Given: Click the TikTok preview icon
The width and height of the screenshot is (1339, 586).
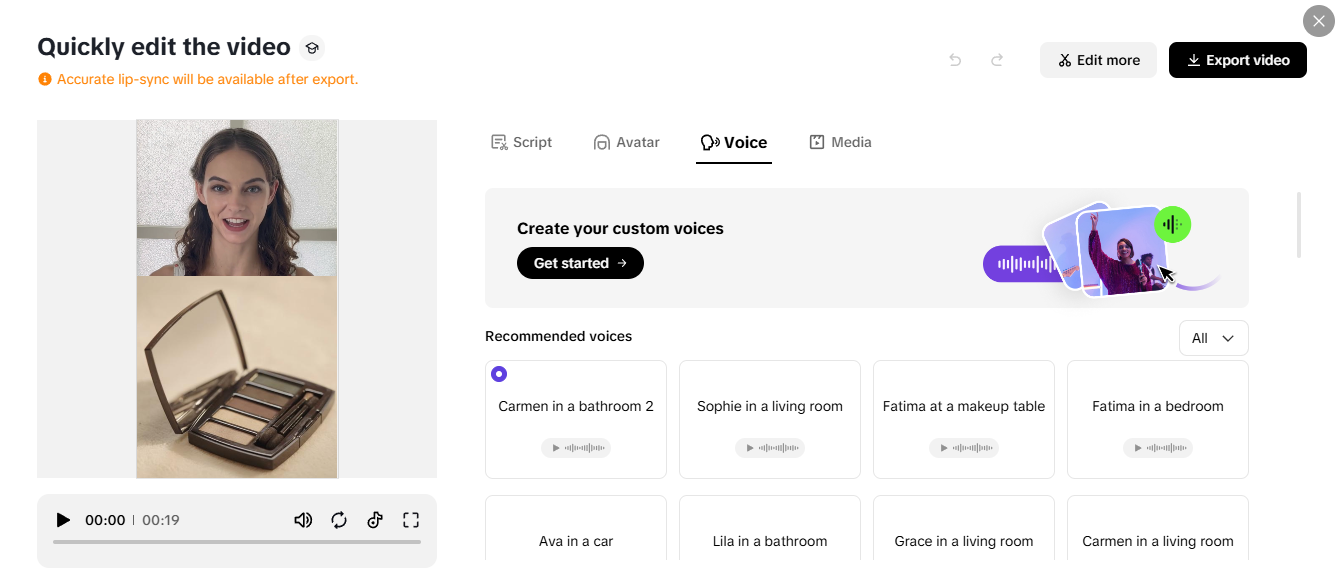Looking at the screenshot, I should coord(375,520).
